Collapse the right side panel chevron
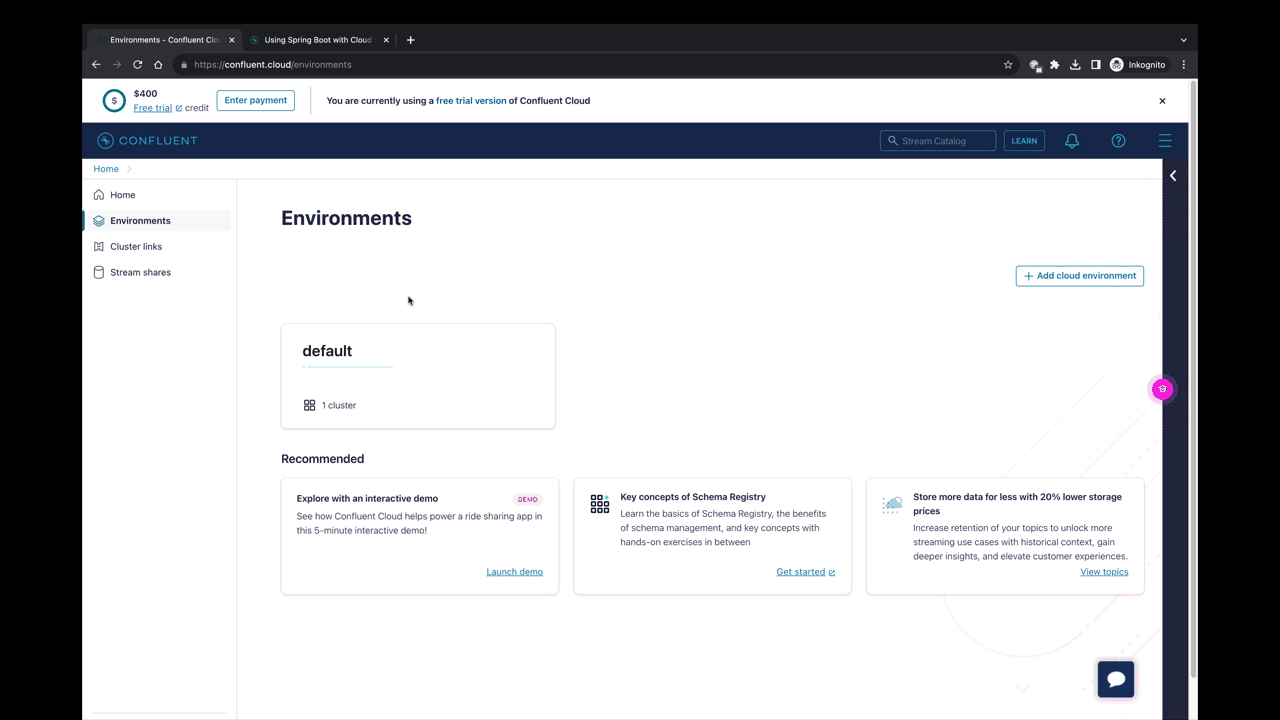This screenshot has width=1280, height=720. (x=1172, y=175)
